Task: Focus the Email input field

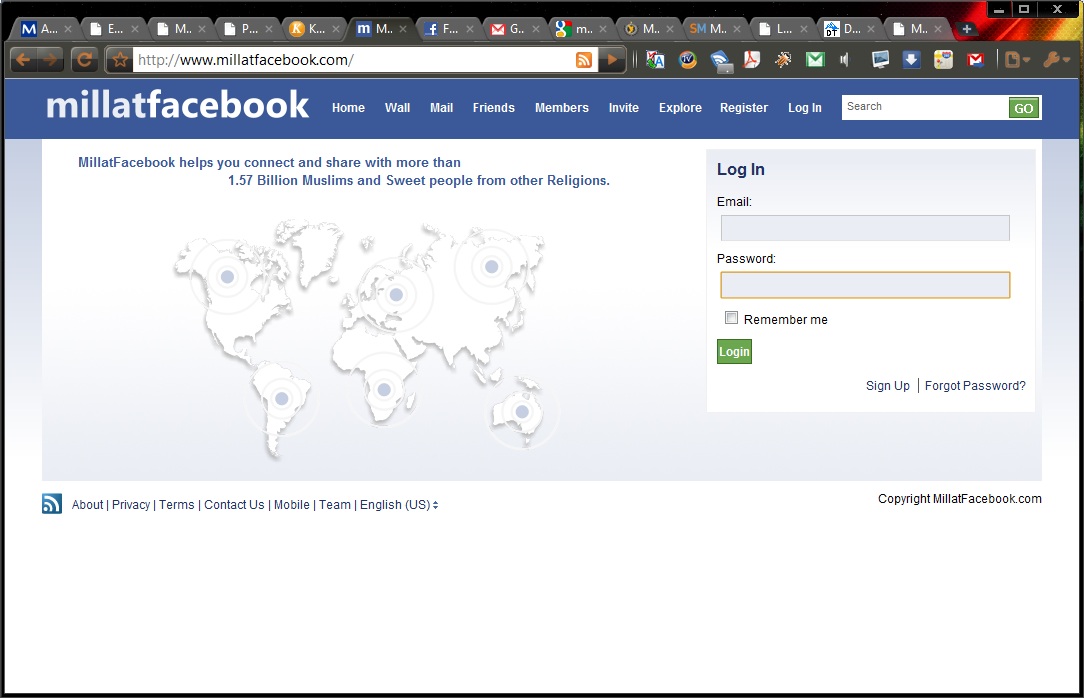Action: pyautogui.click(x=865, y=228)
